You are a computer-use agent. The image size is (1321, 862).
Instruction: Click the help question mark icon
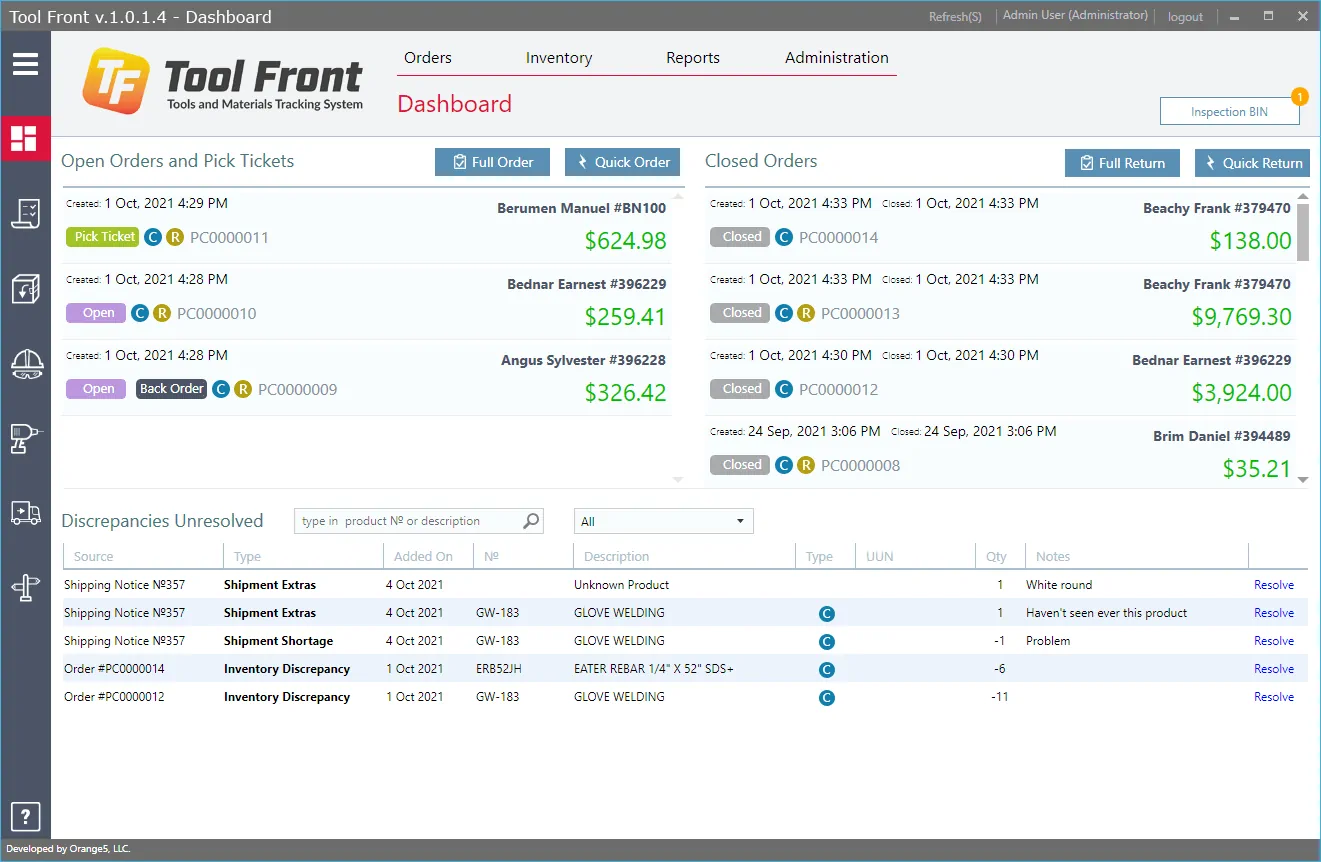click(25, 815)
